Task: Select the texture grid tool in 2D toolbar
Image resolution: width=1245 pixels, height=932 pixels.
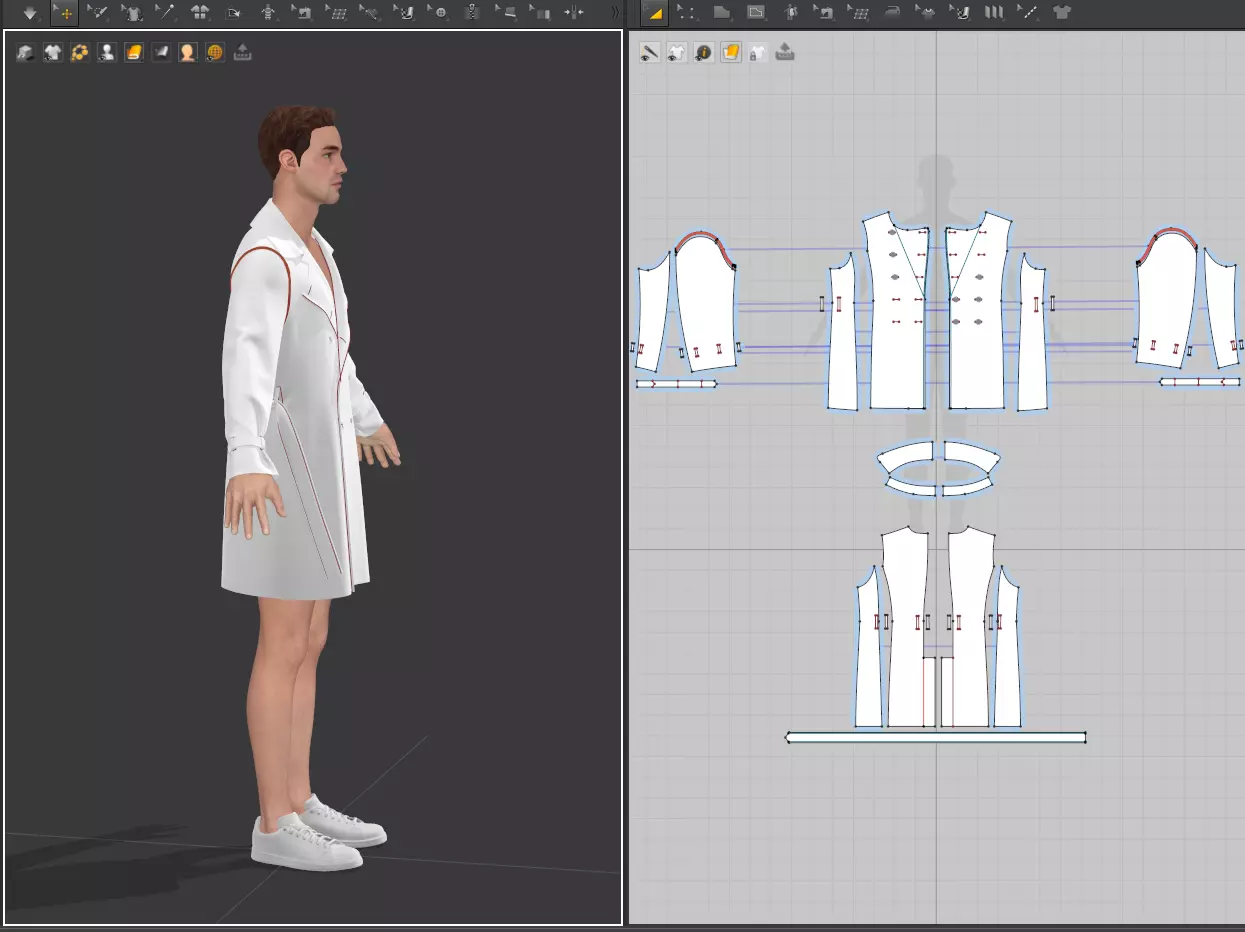Action: [x=858, y=13]
